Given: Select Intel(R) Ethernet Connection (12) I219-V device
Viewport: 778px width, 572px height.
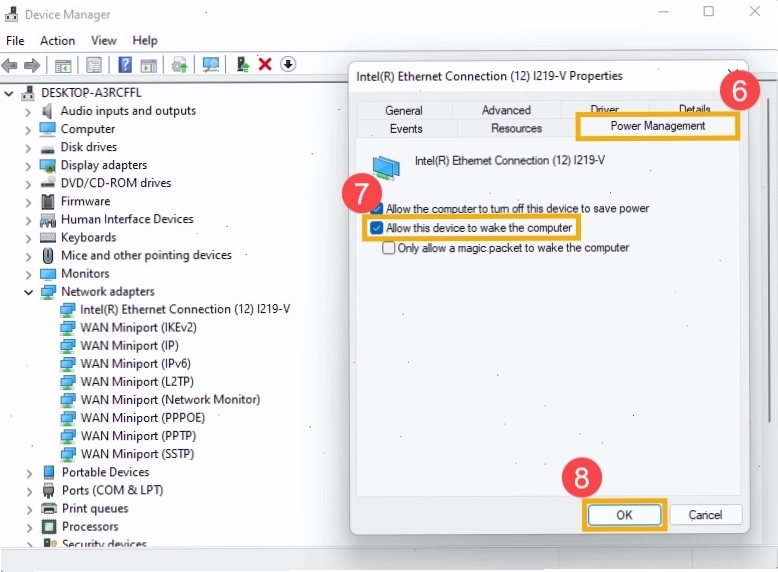Looking at the screenshot, I should click(185, 310).
